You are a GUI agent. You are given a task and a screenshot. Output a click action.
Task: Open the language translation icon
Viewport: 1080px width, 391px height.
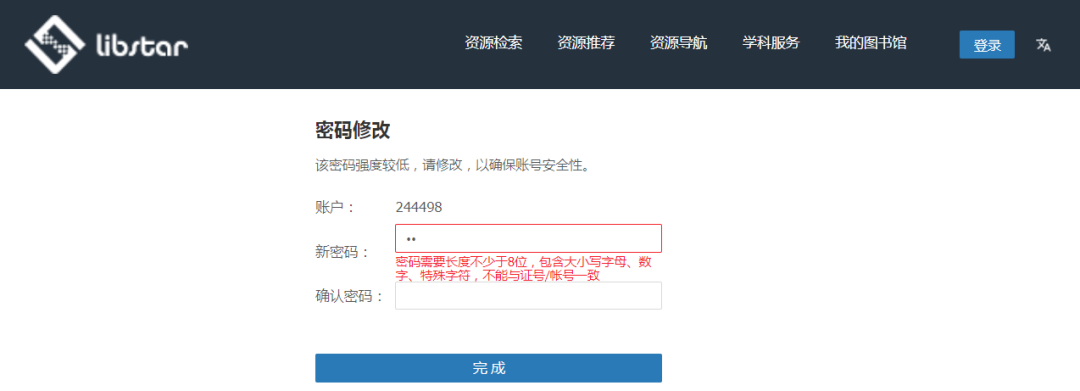pyautogui.click(x=1043, y=45)
